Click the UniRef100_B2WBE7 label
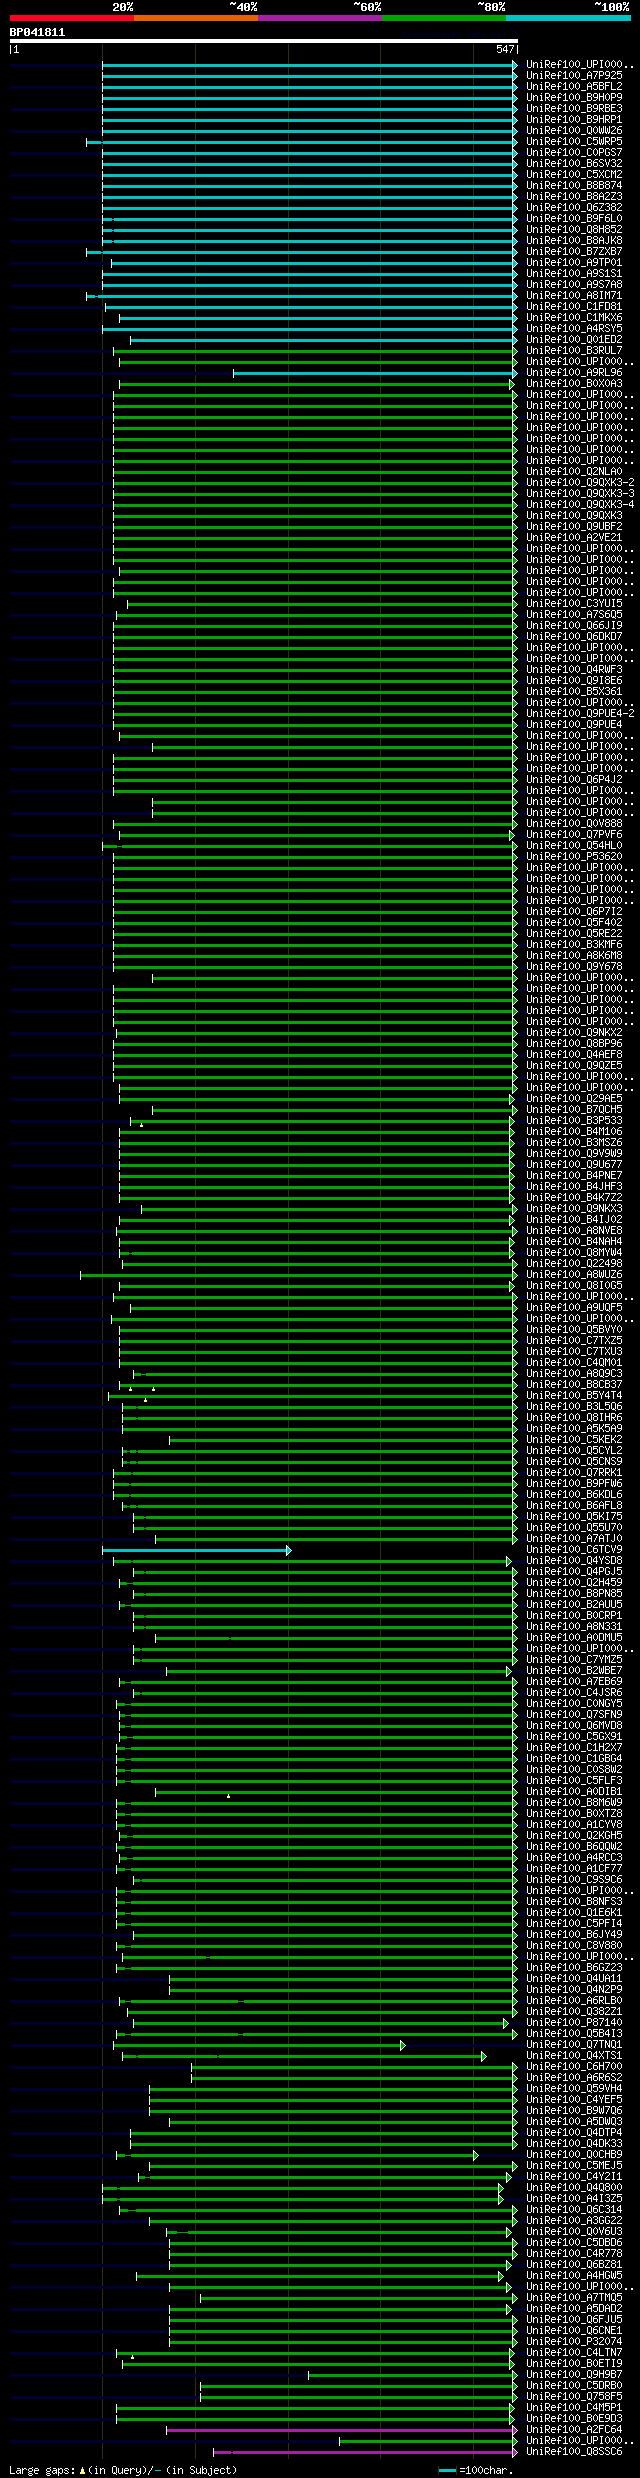Image resolution: width=640 pixels, height=2478 pixels. point(574,1670)
